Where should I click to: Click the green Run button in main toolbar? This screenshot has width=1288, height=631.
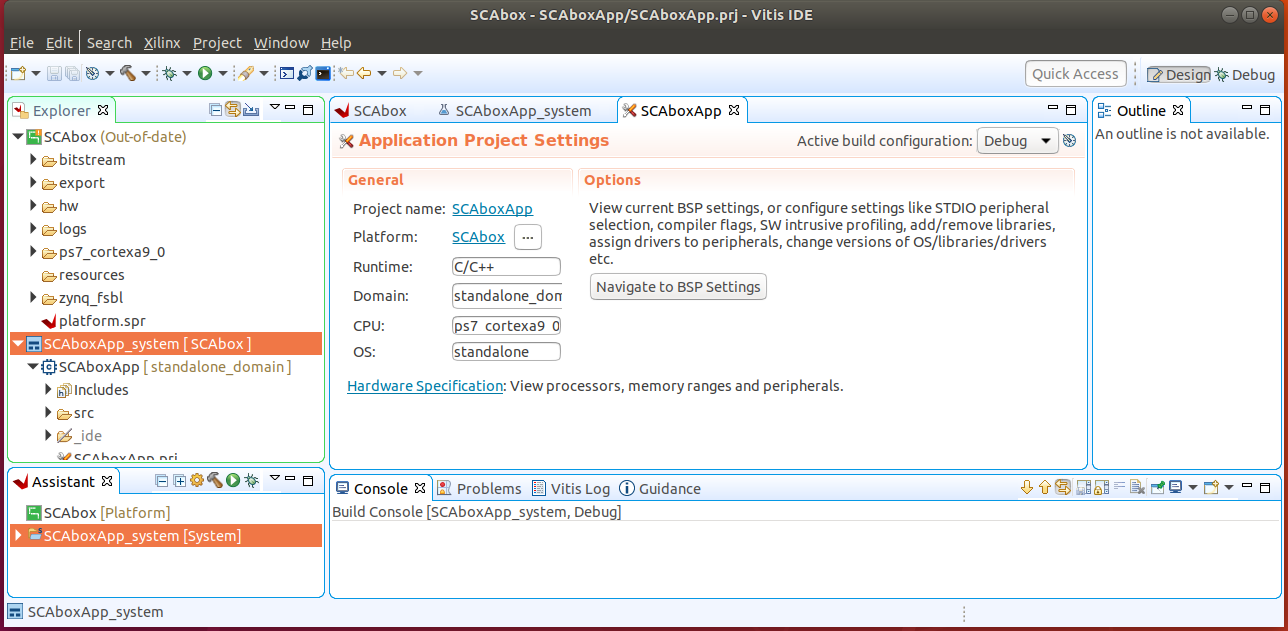pos(205,73)
